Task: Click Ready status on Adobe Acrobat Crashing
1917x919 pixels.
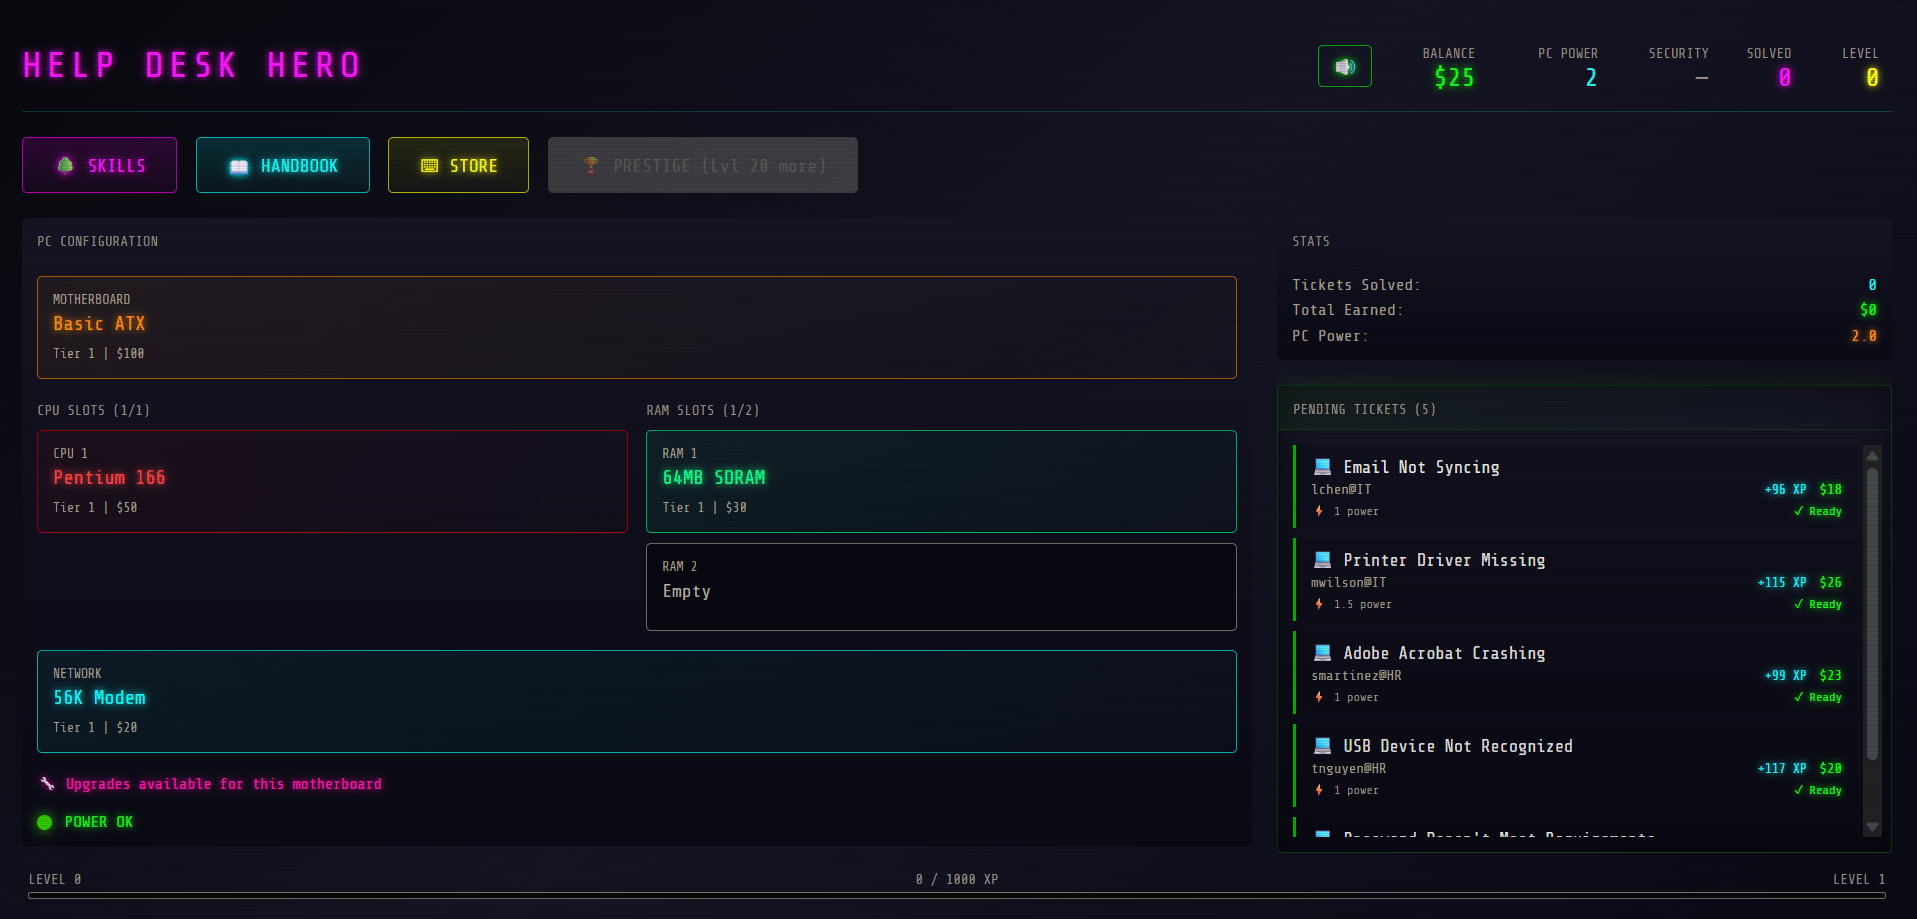Action: 1818,697
